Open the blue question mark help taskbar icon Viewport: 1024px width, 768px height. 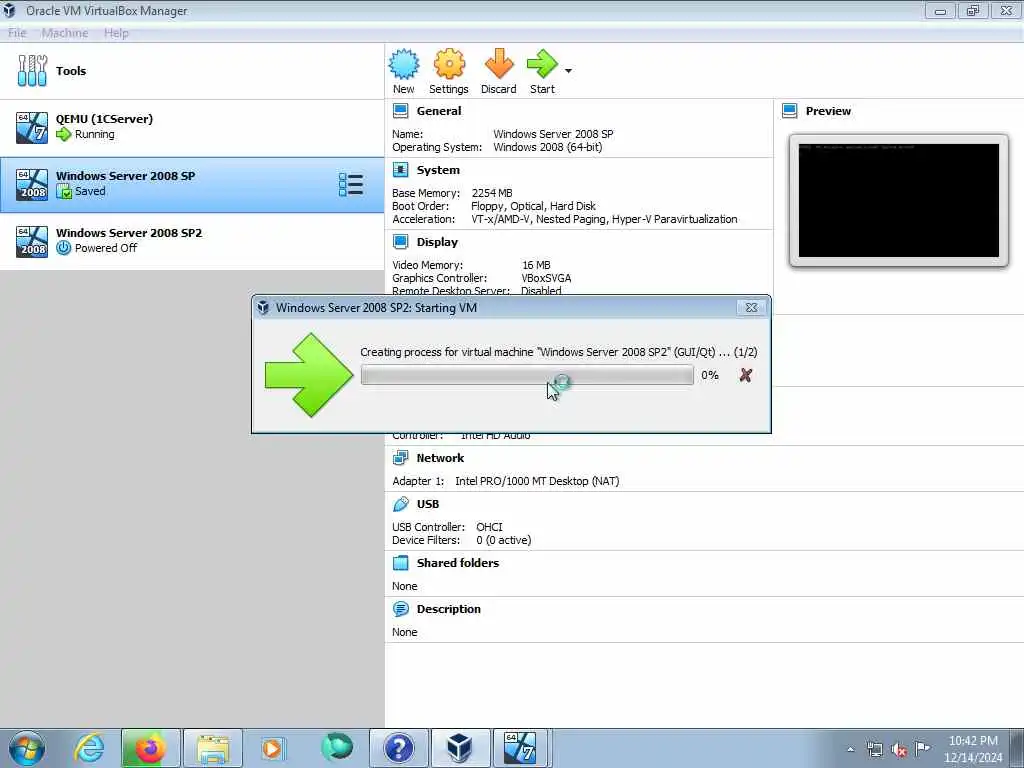pyautogui.click(x=399, y=748)
